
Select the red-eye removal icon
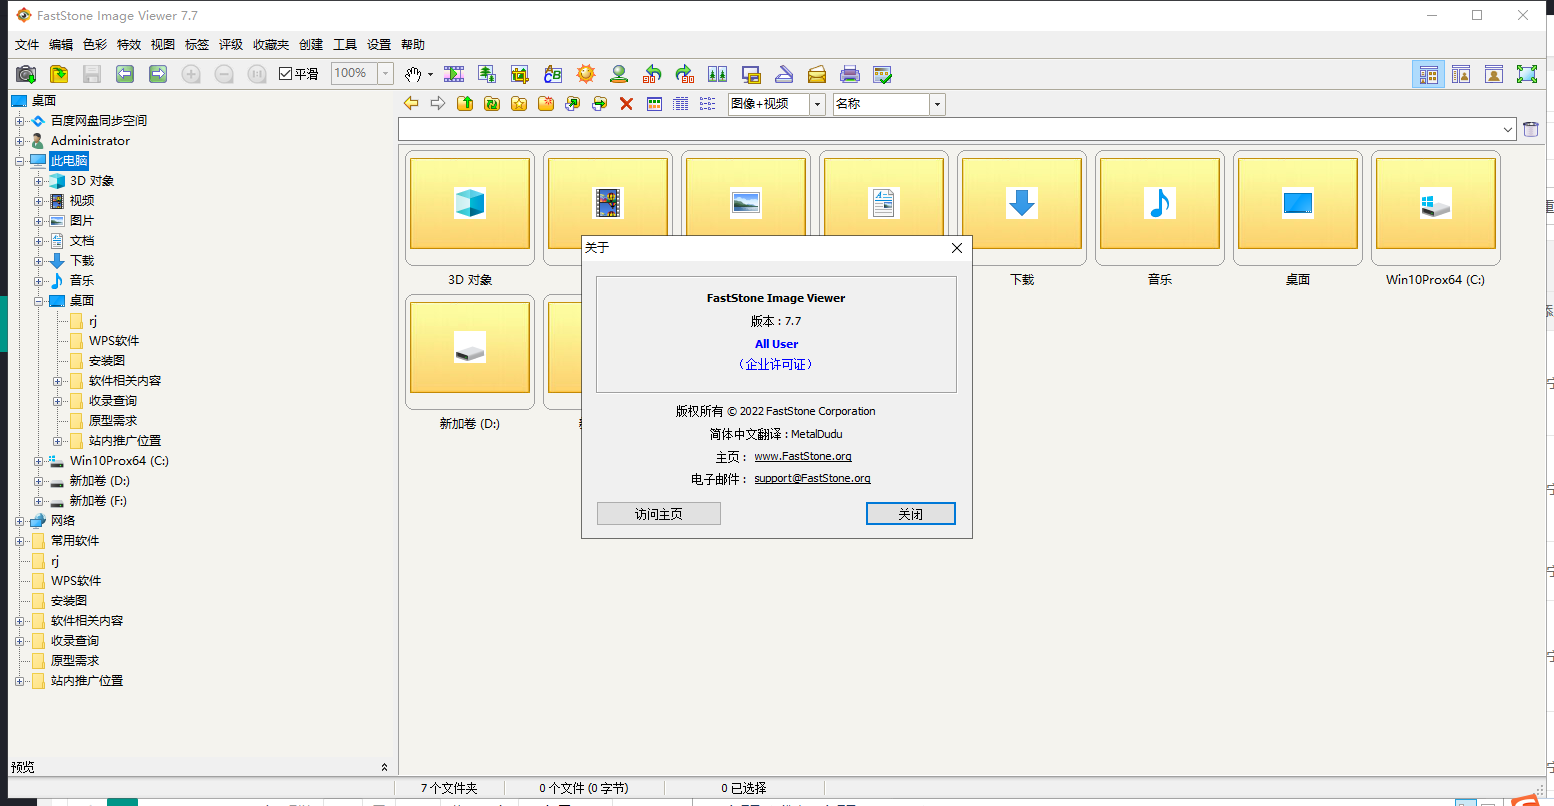pyautogui.click(x=619, y=73)
